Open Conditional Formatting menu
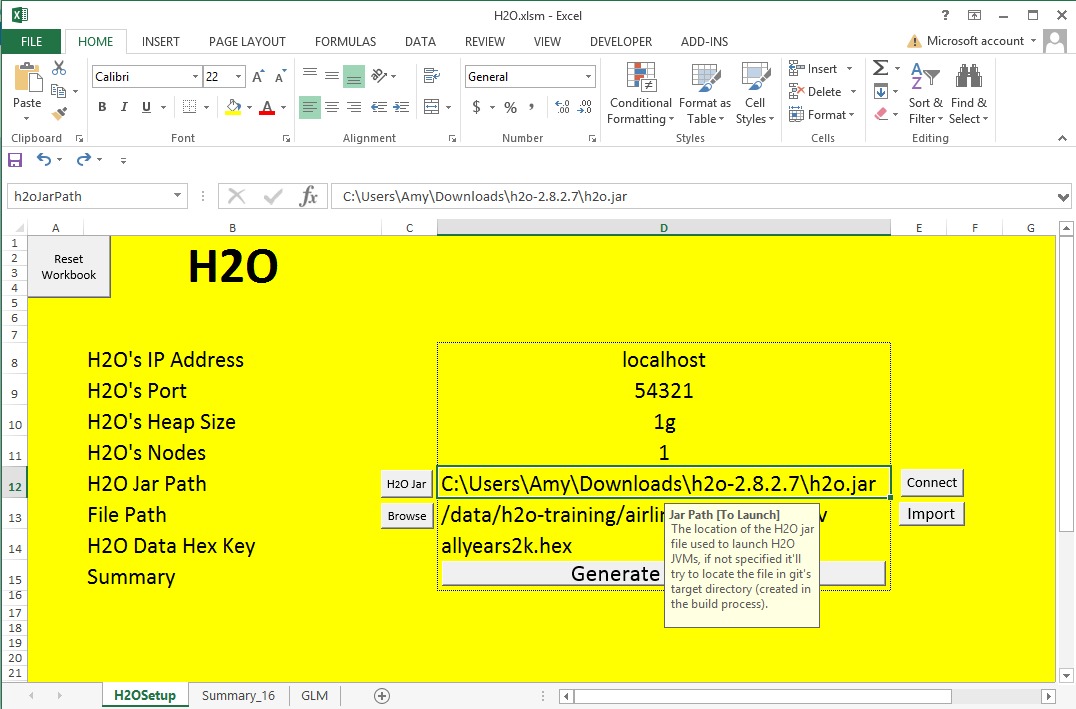The height and width of the screenshot is (709, 1076). click(640, 95)
